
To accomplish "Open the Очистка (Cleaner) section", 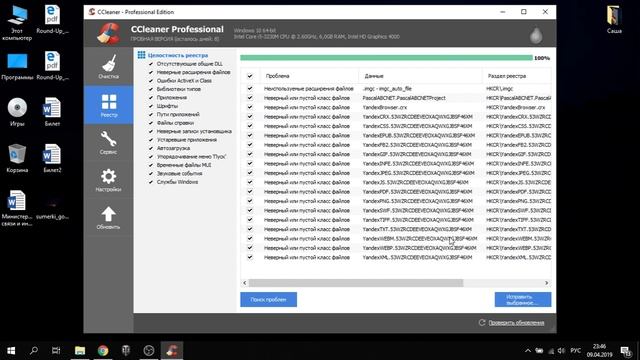I will click(x=108, y=67).
